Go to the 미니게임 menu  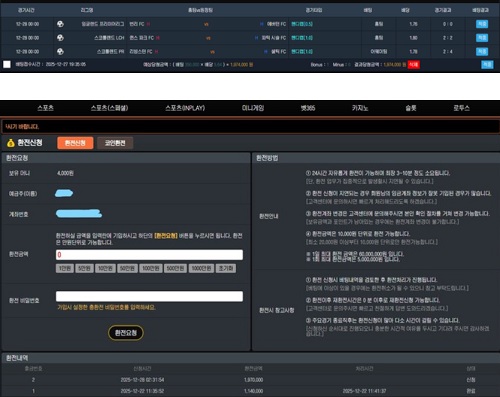click(253, 108)
